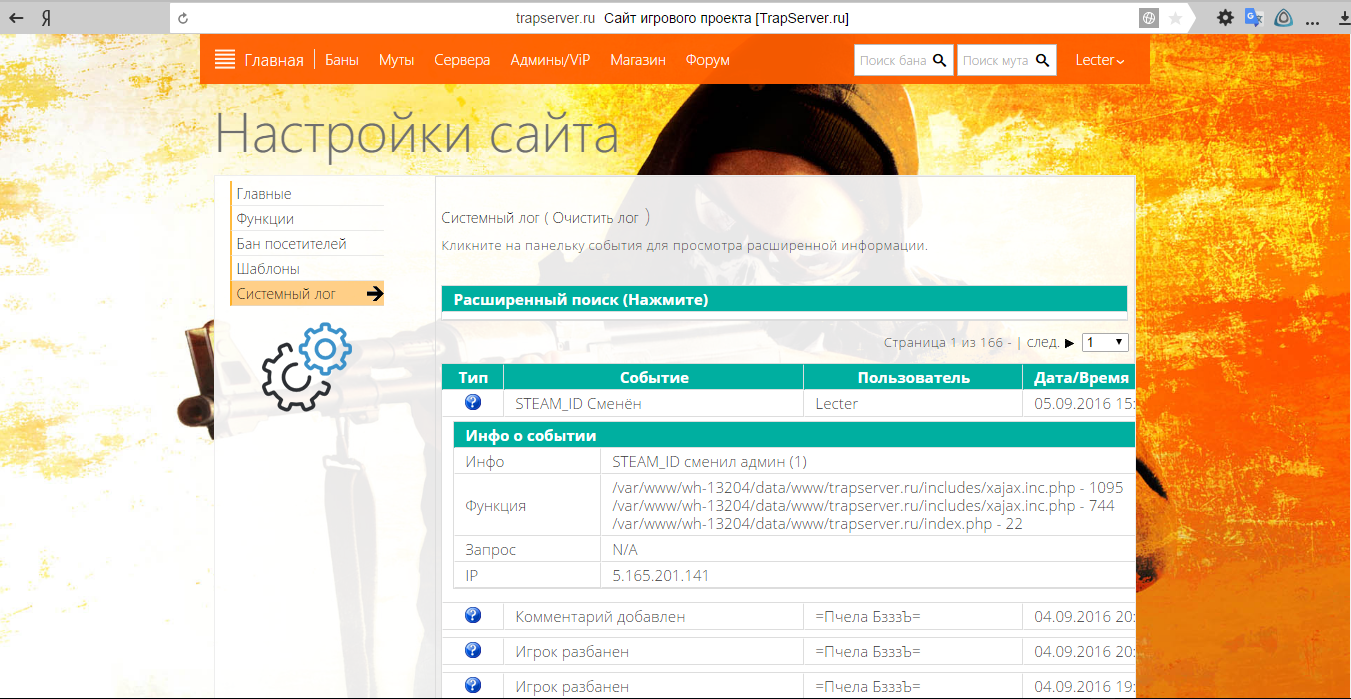Viewport: 1351px width, 699px height.
Task: Open the Баны menu item
Action: 342,60
